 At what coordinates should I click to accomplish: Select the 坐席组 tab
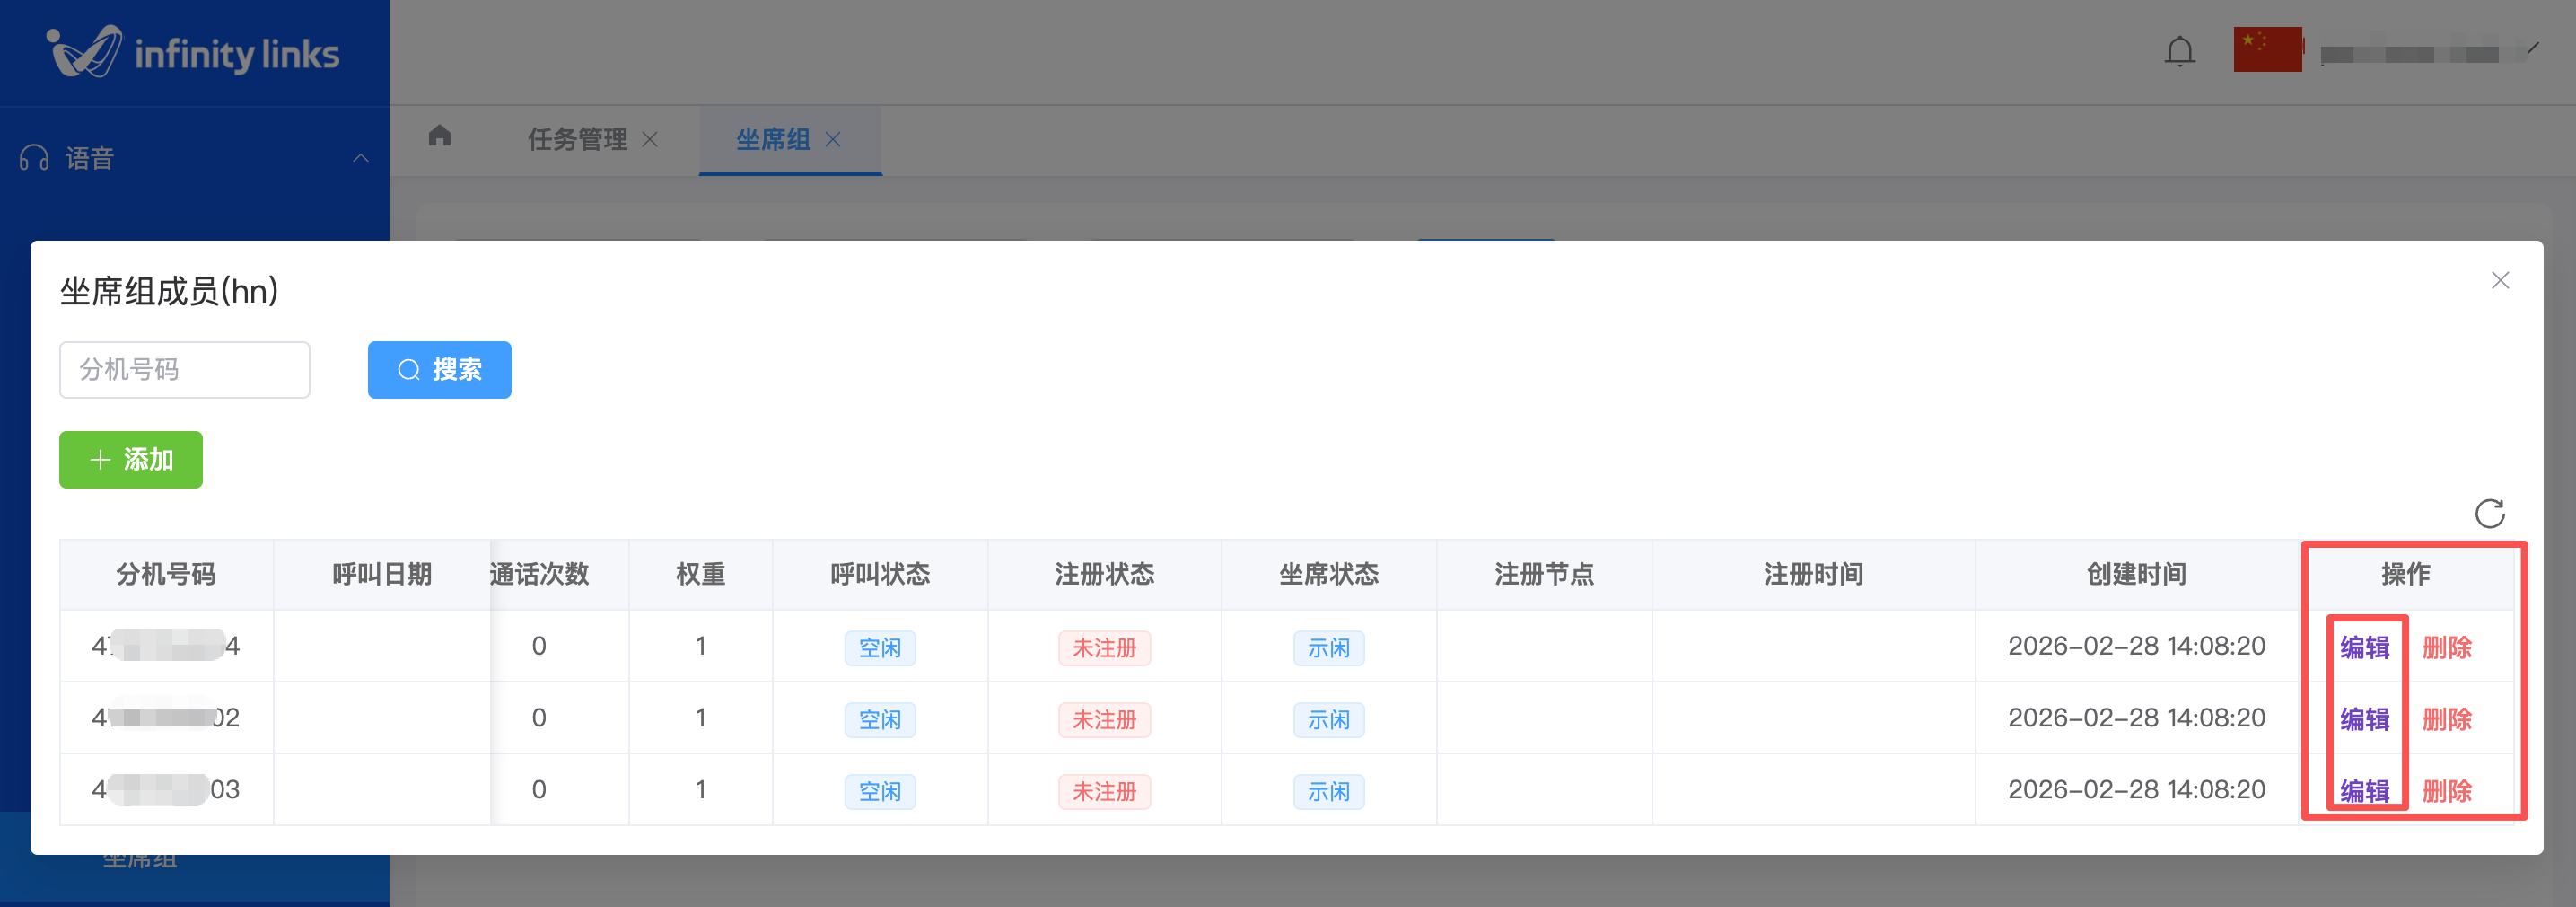[773, 140]
